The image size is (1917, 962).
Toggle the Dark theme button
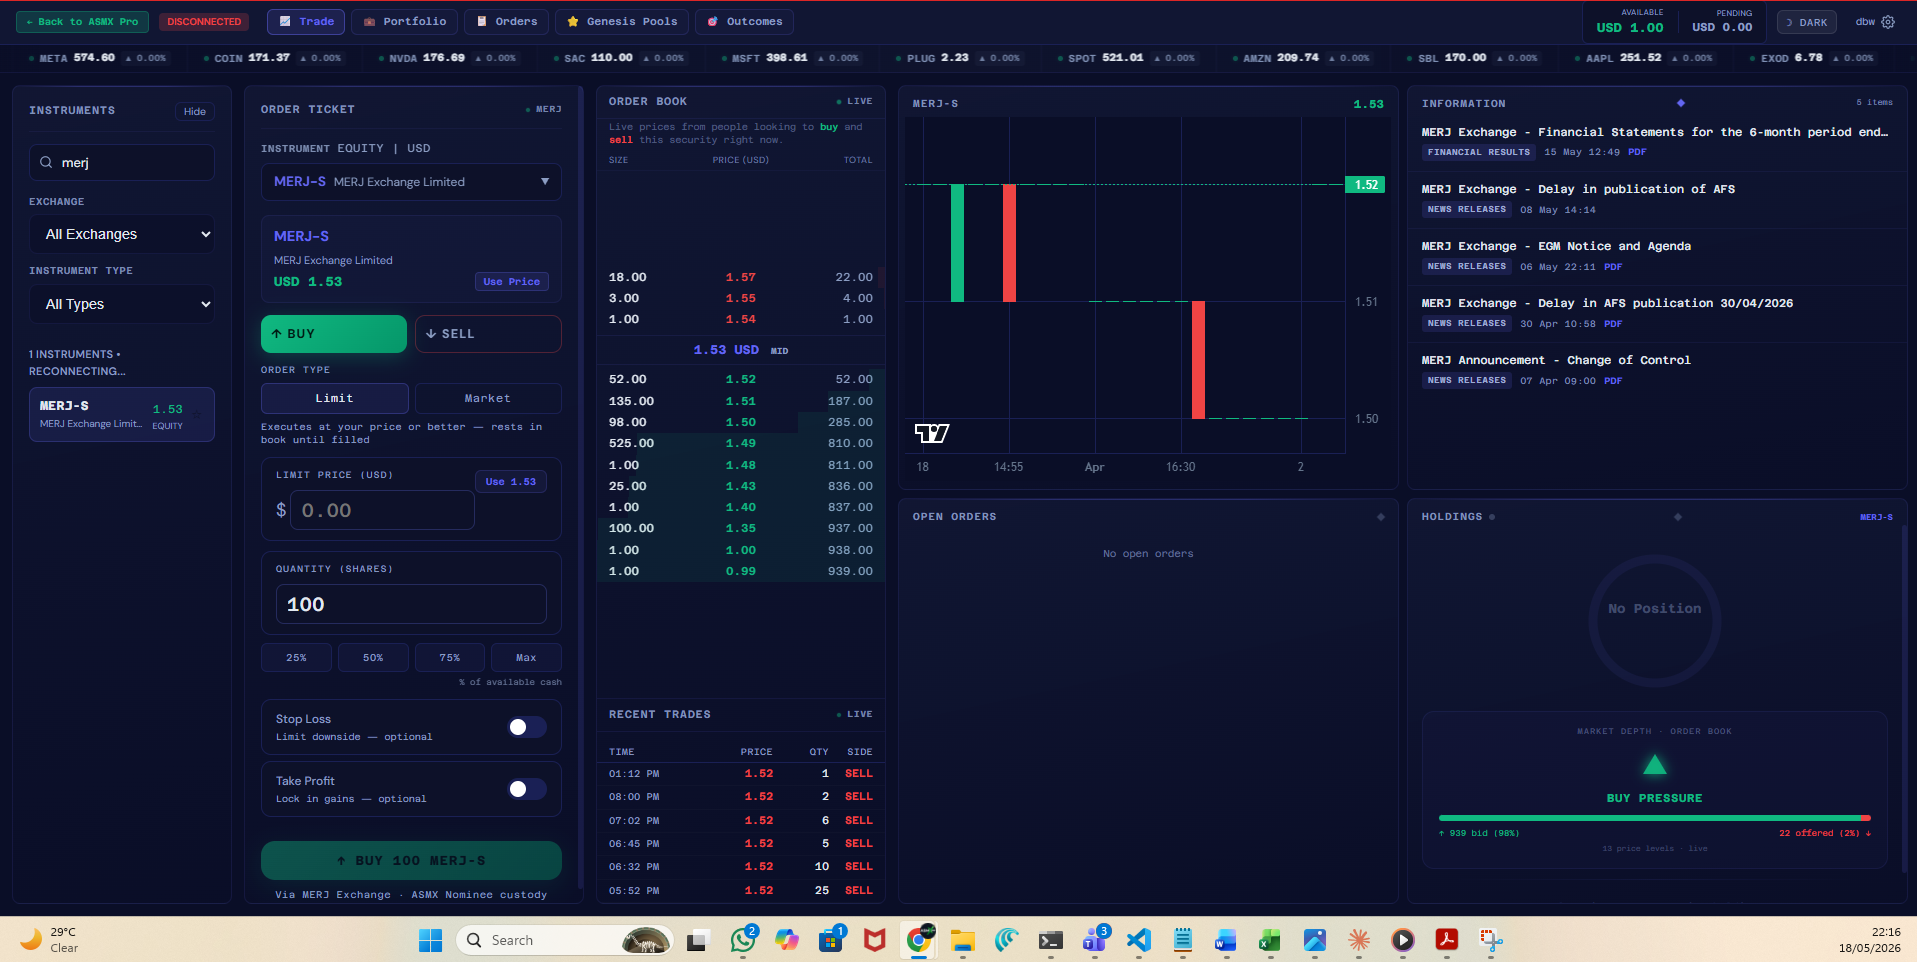1807,22
